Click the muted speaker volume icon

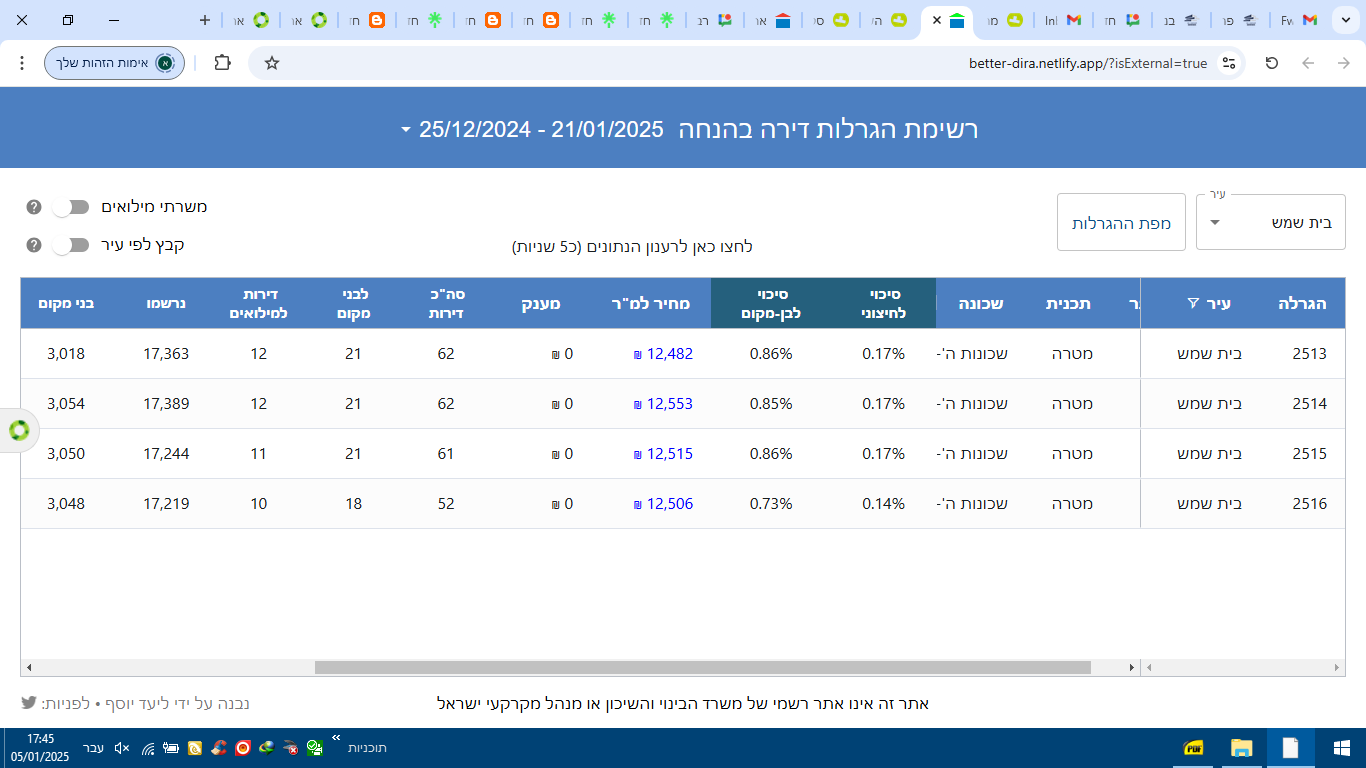[122, 748]
